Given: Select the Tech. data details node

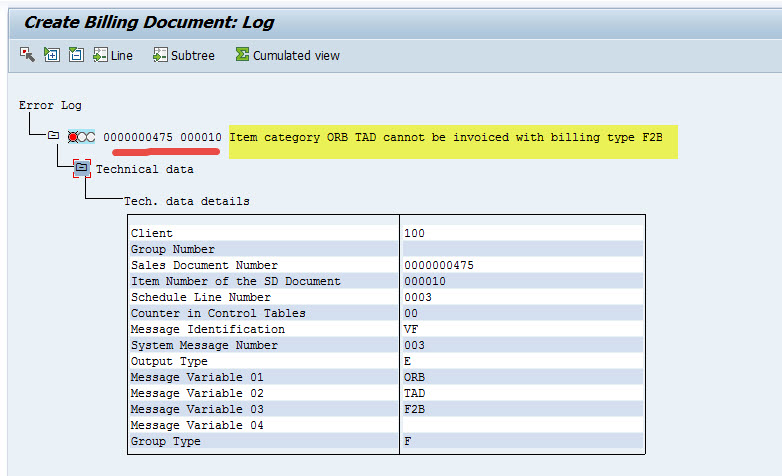Looking at the screenshot, I should [x=187, y=201].
